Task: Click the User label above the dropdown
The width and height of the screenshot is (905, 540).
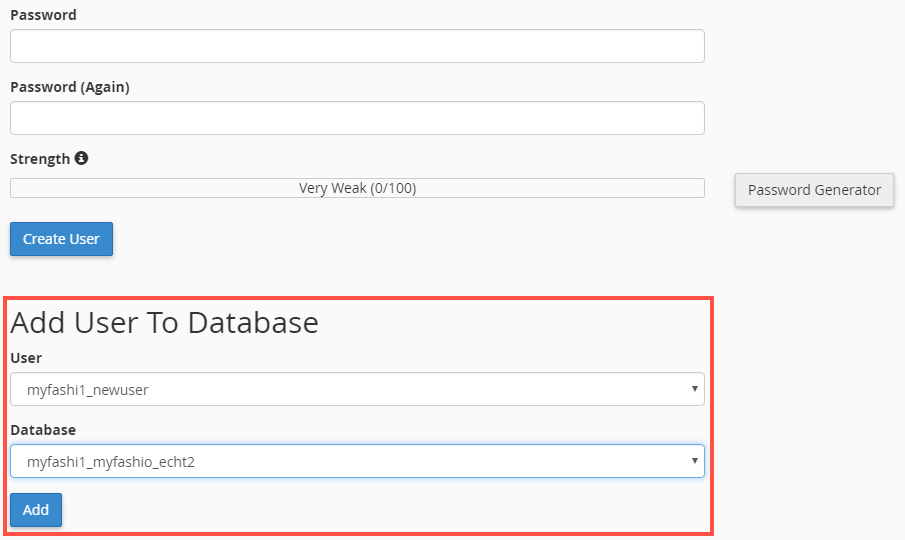Action: coord(26,358)
